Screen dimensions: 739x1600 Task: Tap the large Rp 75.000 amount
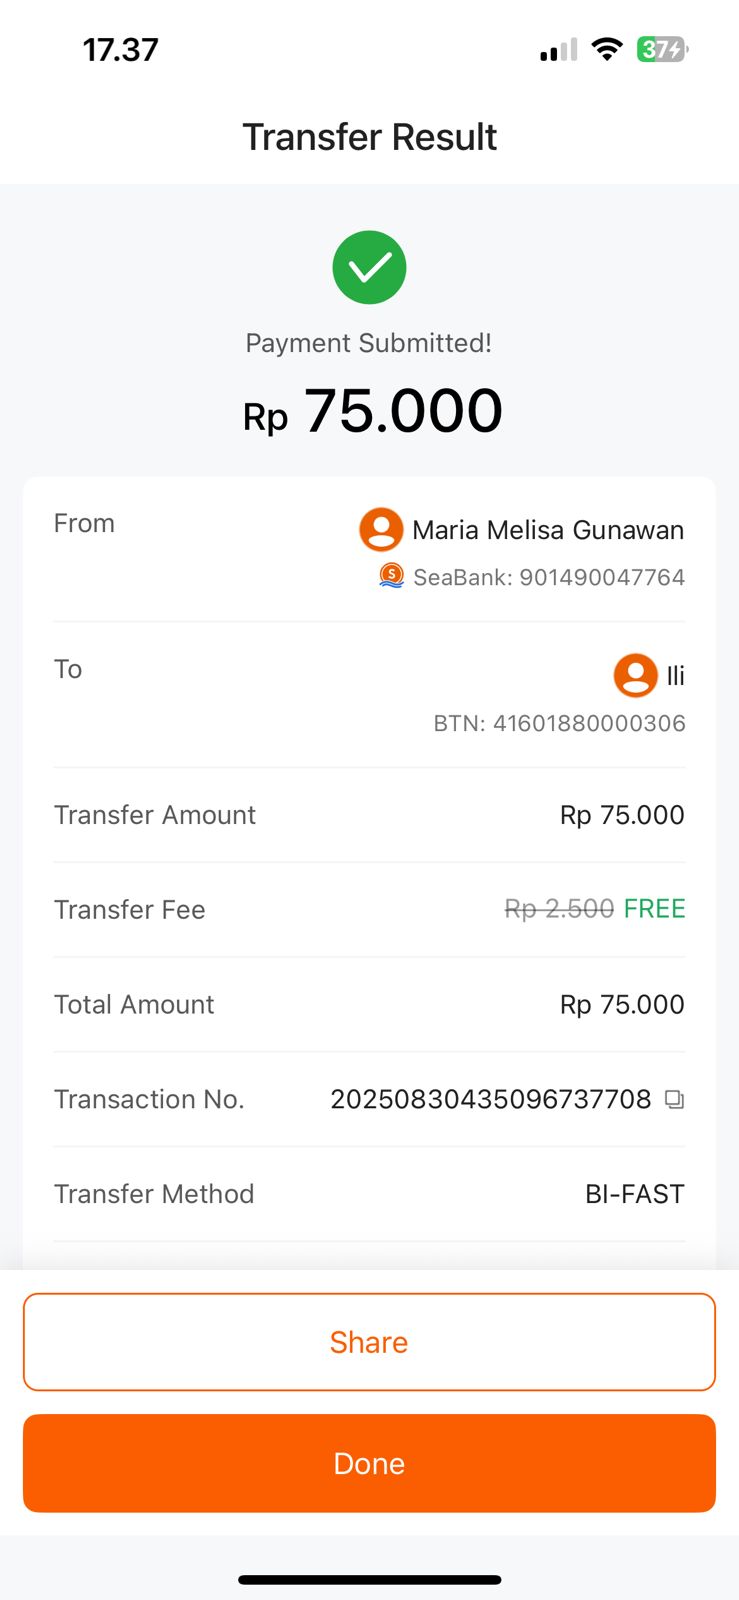pos(372,411)
